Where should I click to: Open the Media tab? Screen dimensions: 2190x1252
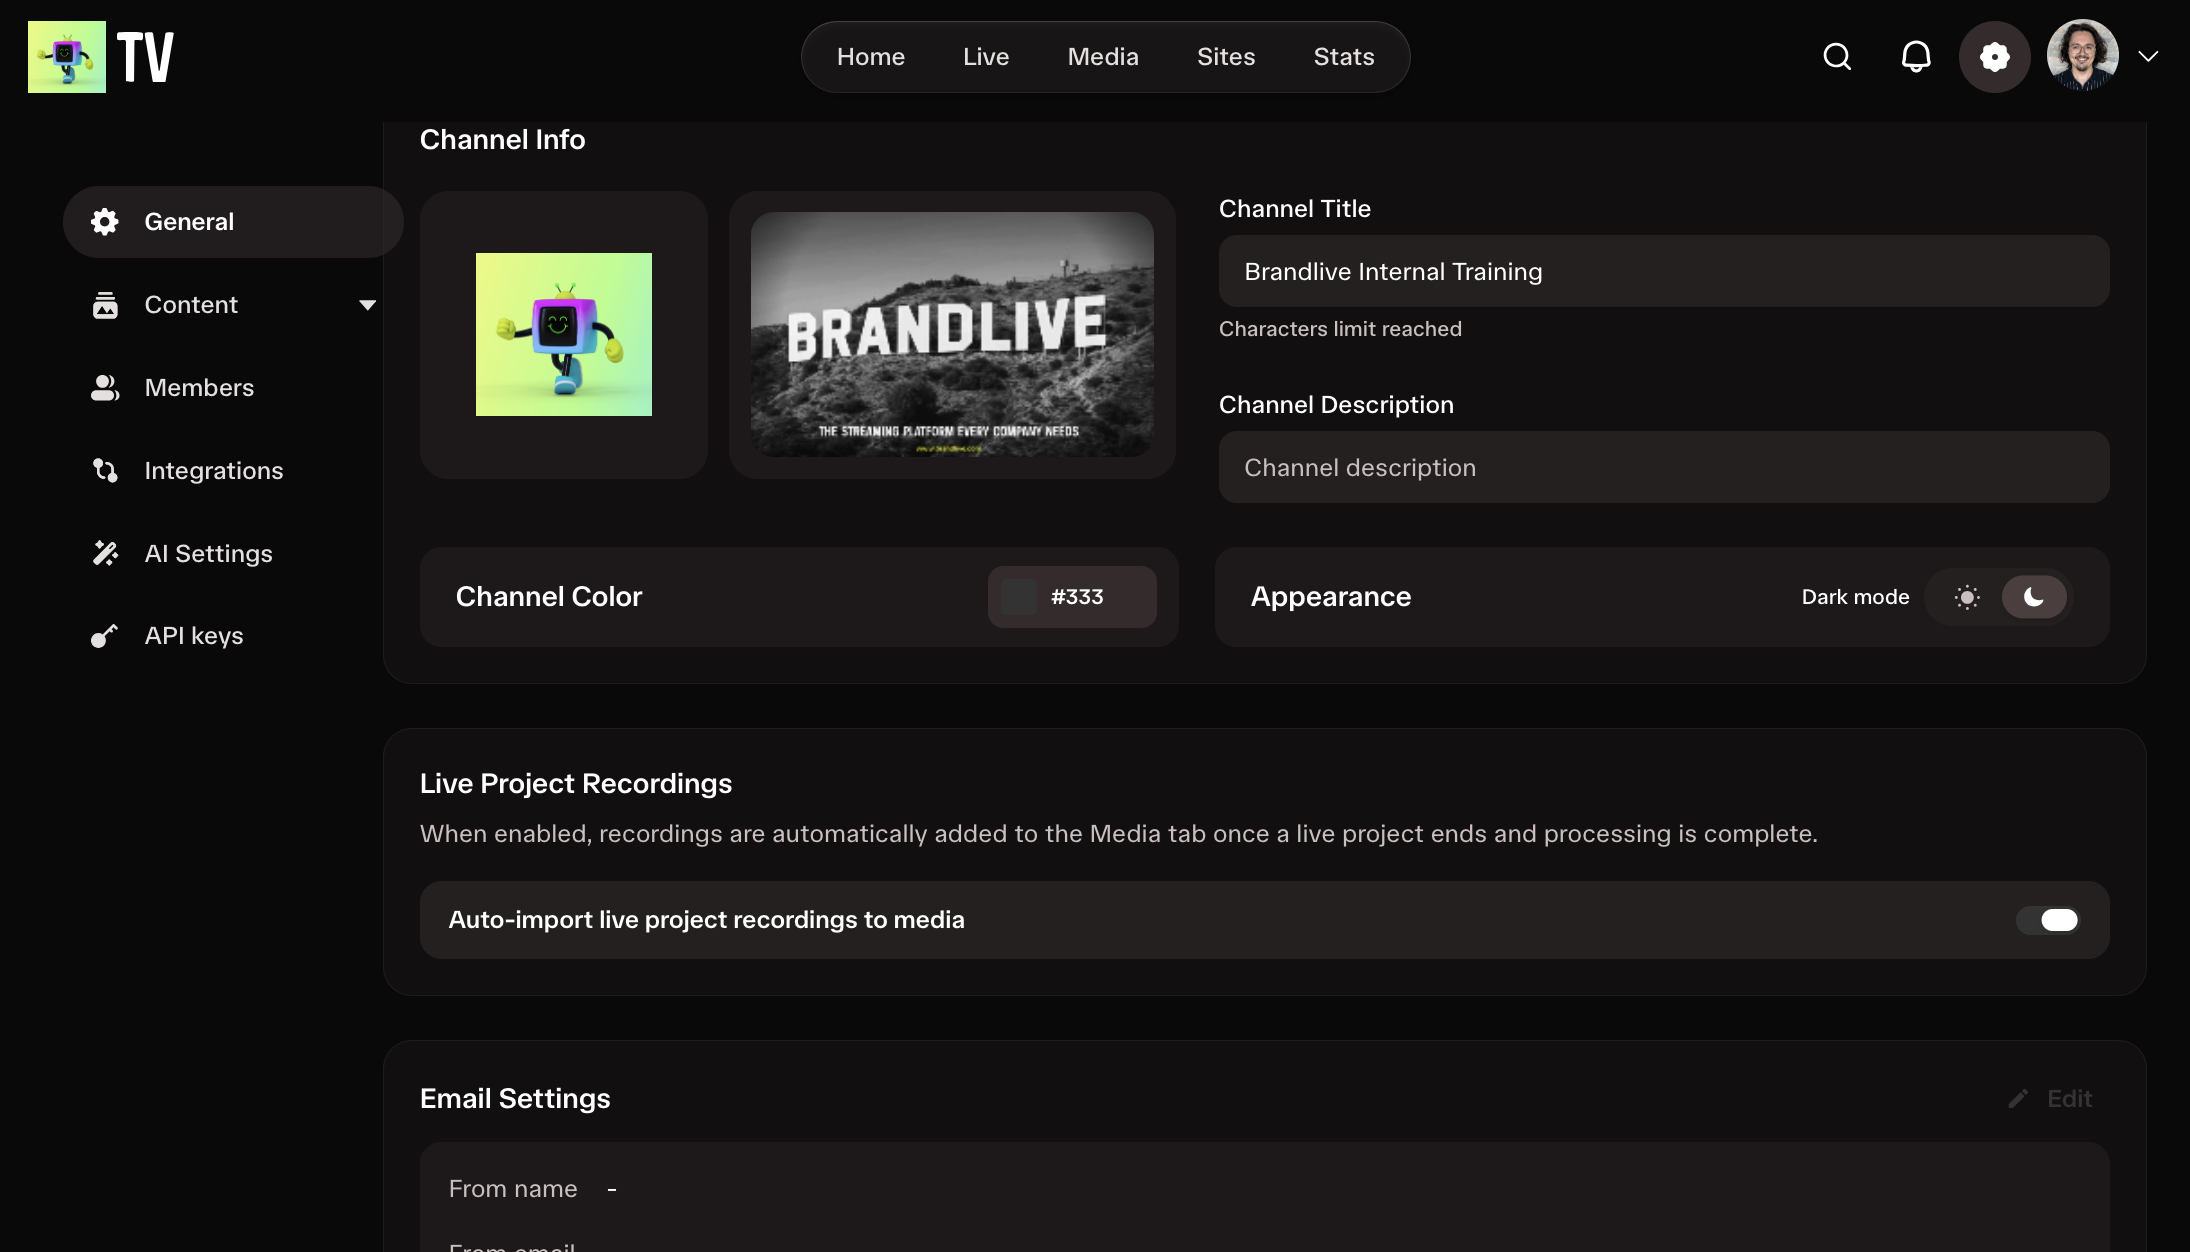tap(1103, 57)
